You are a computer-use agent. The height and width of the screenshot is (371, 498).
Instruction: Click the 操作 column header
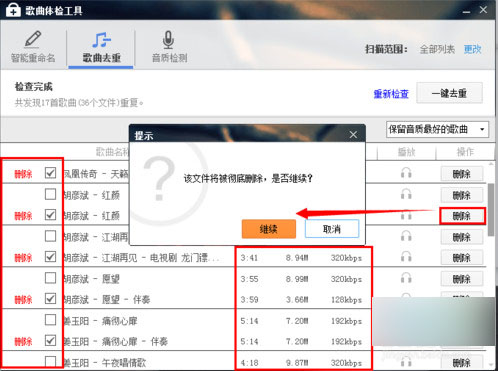465,152
